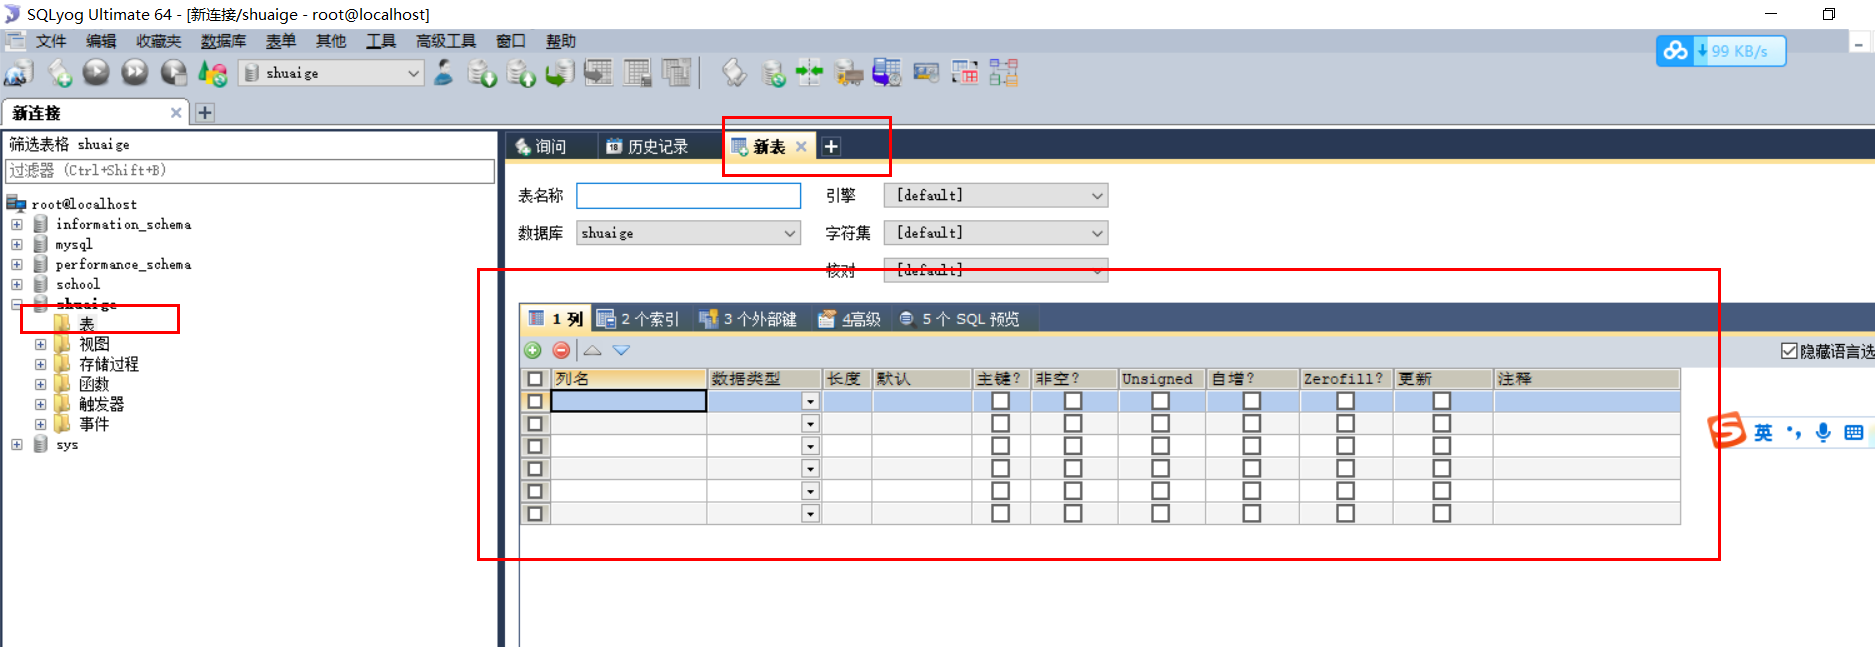1875x647 pixels.
Task: Tick the select-all checkbox beside 列名 header
Action: coord(535,379)
